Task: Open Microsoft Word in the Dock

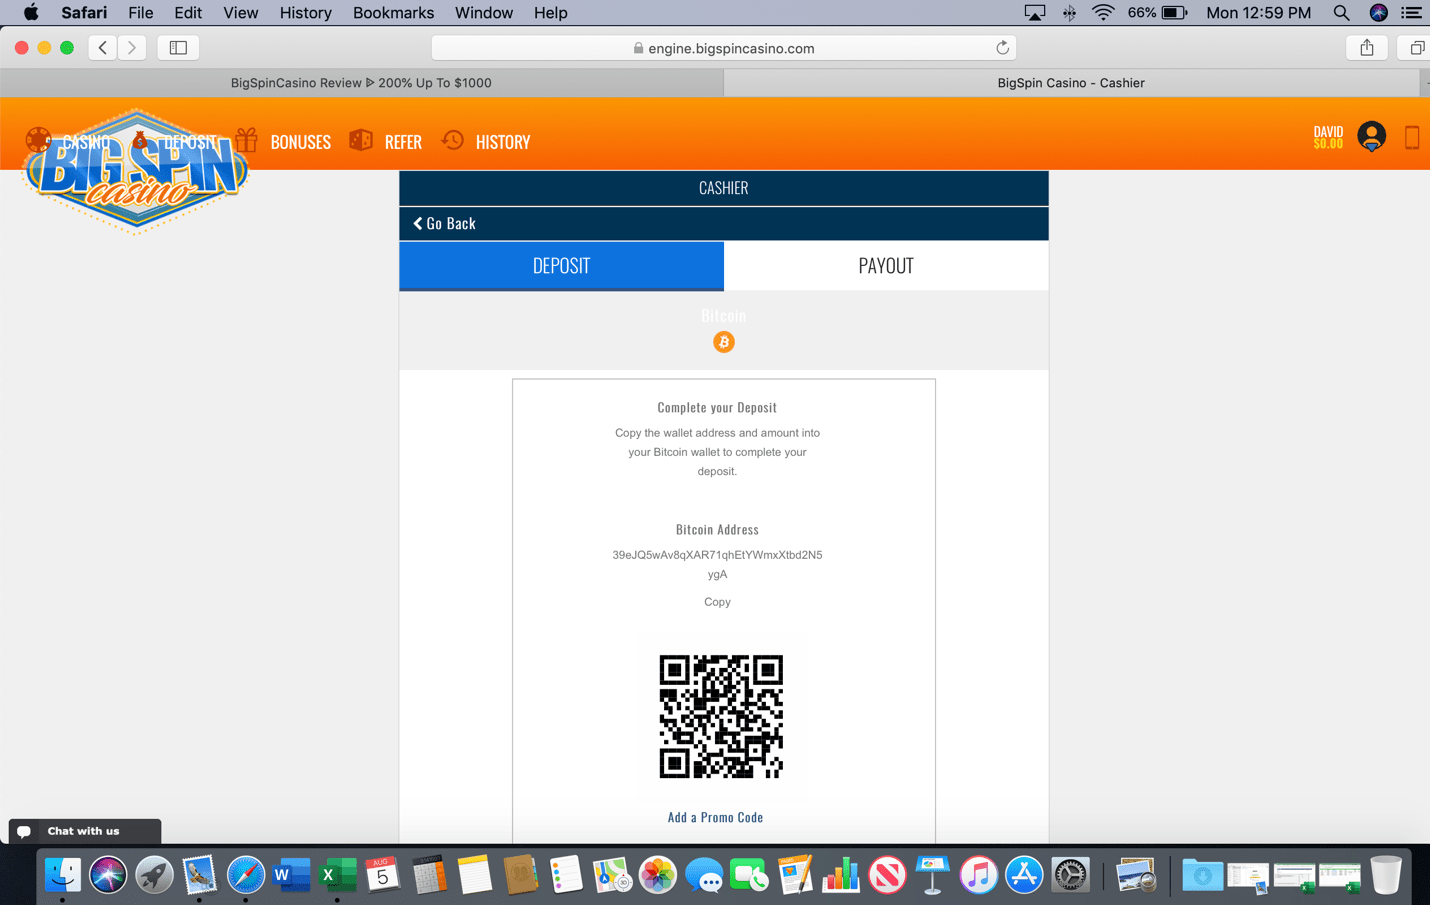Action: click(x=291, y=875)
